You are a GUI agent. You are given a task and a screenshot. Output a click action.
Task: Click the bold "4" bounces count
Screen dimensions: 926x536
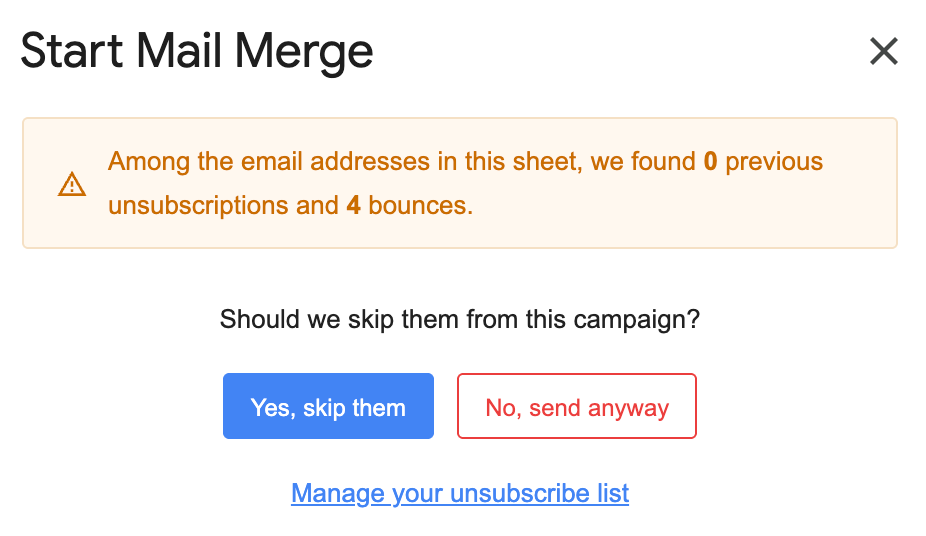coord(353,206)
